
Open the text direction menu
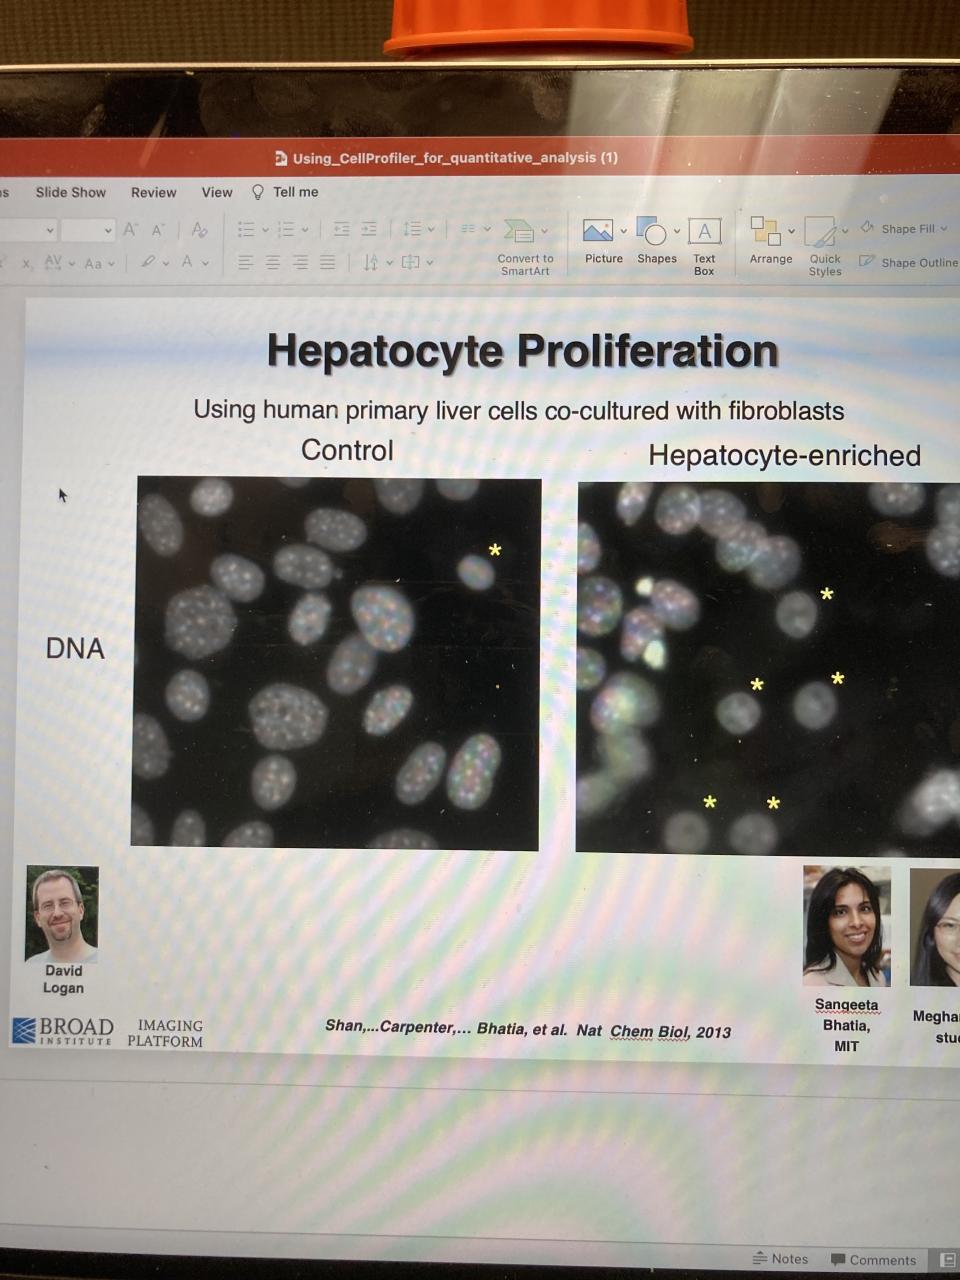tap(377, 262)
